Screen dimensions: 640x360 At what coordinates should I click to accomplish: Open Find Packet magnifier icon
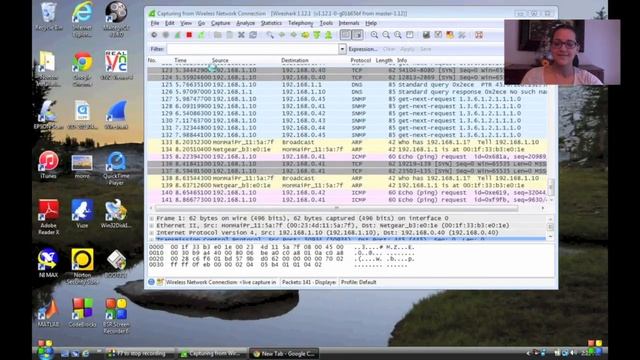click(x=270, y=35)
